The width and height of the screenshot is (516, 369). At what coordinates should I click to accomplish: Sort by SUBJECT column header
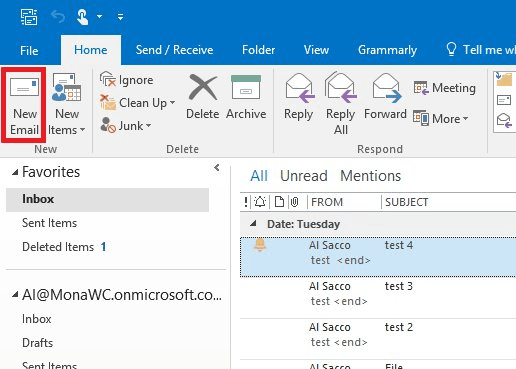pyautogui.click(x=406, y=202)
